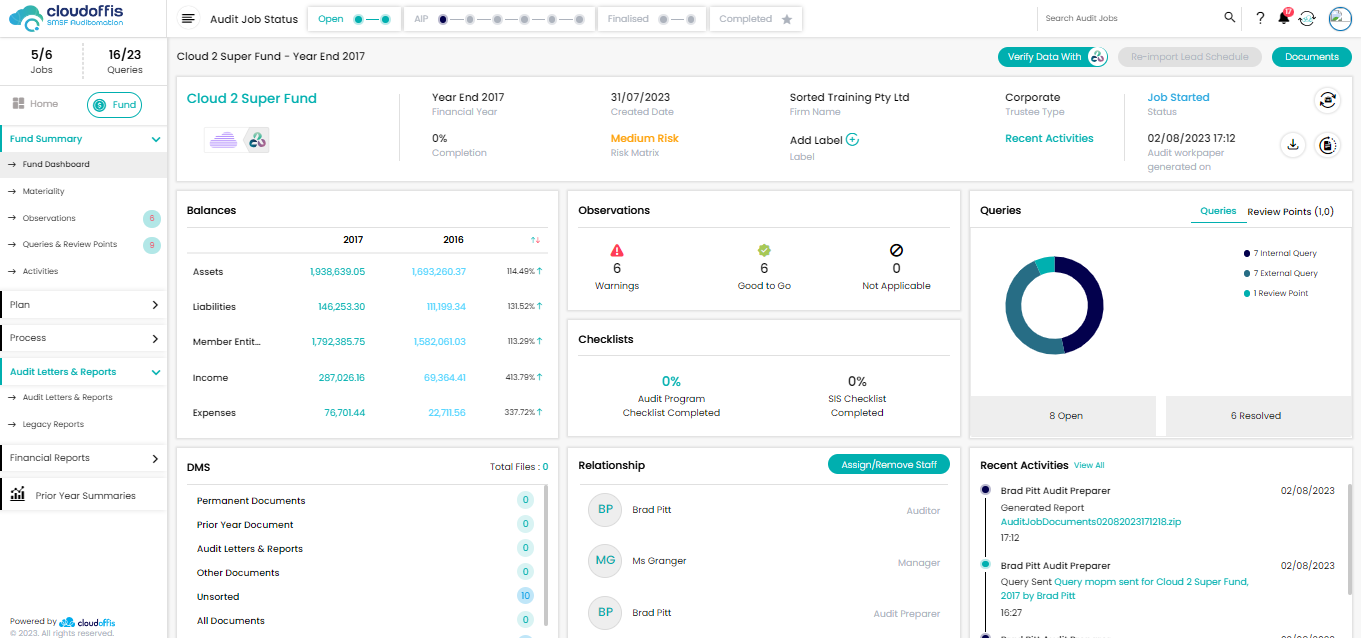Click the Medium Risk matrix text
This screenshot has width=1361, height=638.
click(644, 139)
